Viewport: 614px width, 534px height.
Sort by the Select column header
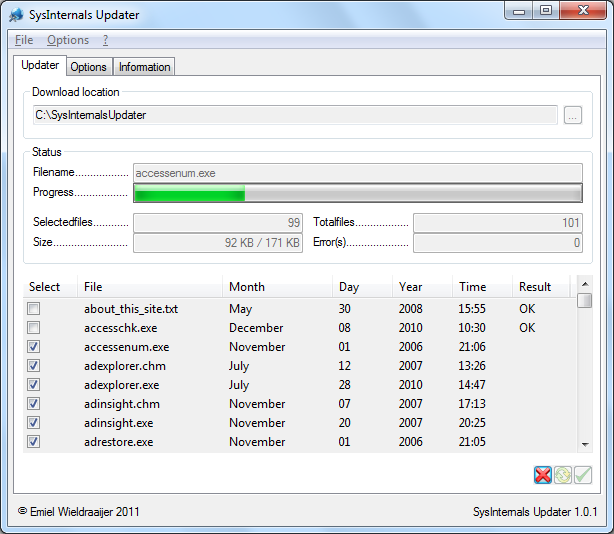[50, 287]
